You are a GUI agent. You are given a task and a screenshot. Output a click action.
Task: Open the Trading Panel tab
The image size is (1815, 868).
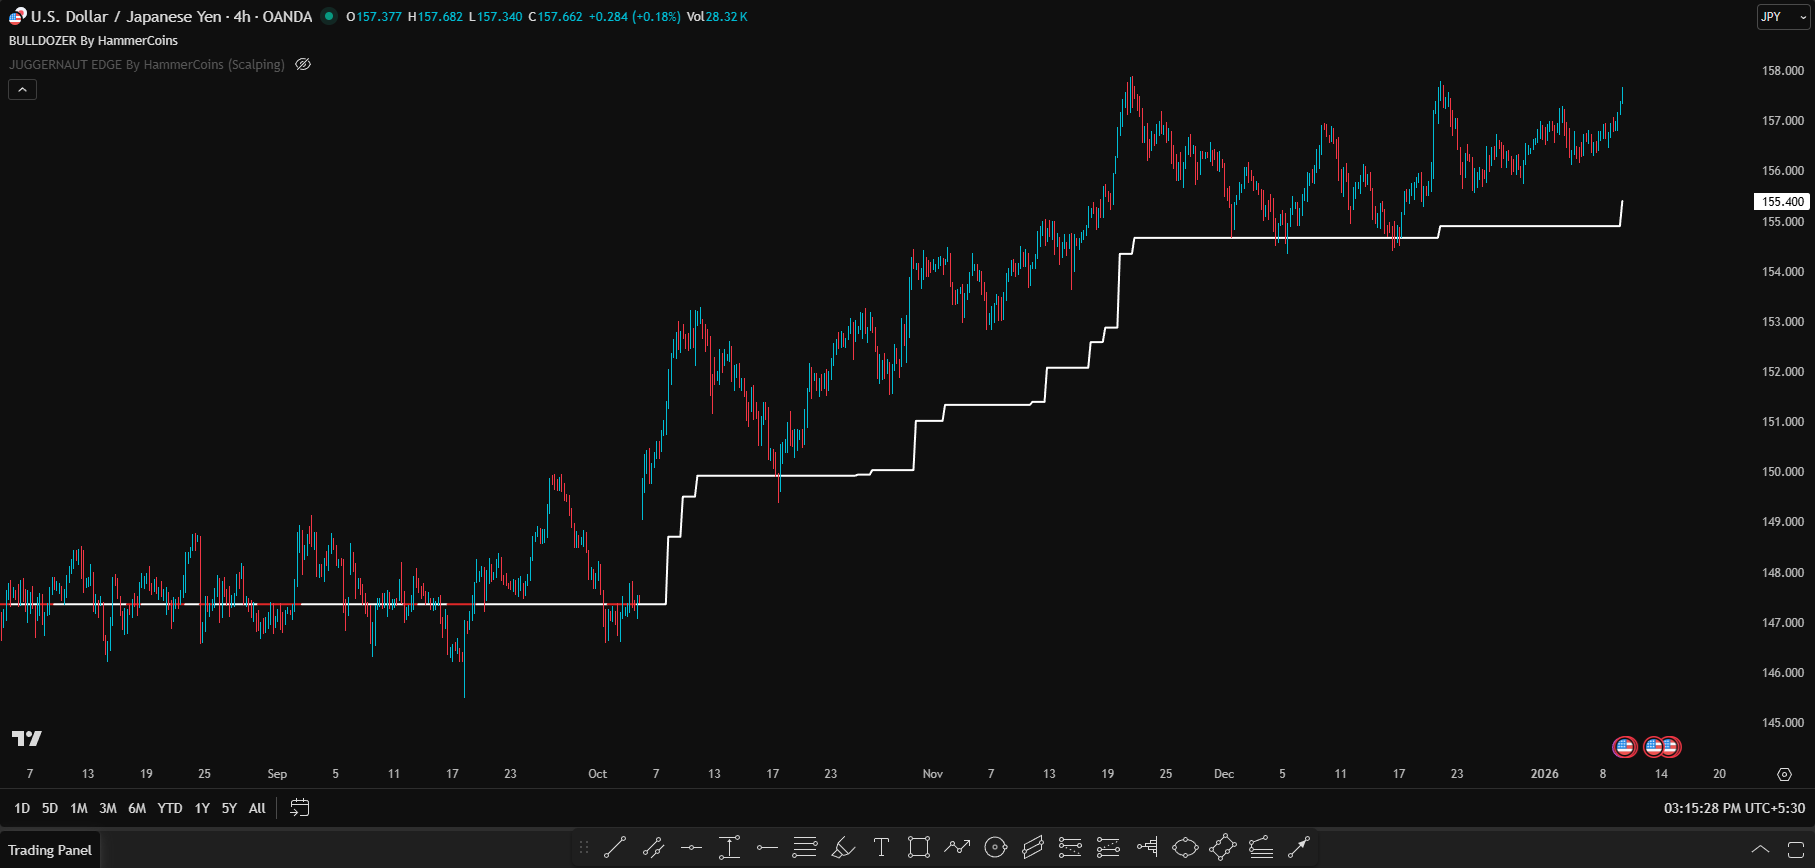50,850
